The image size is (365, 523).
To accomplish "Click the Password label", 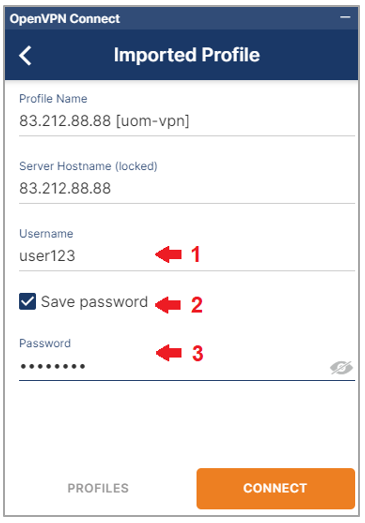I will pyautogui.click(x=45, y=343).
